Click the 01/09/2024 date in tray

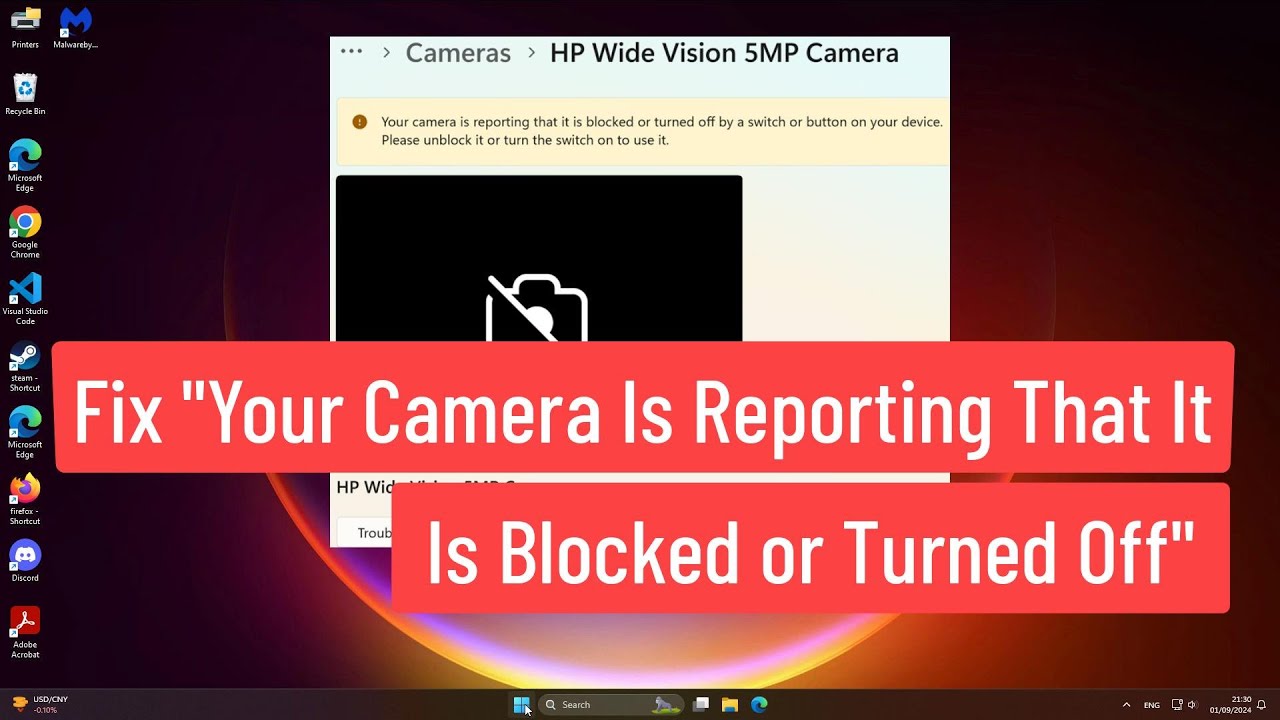coord(1230,710)
